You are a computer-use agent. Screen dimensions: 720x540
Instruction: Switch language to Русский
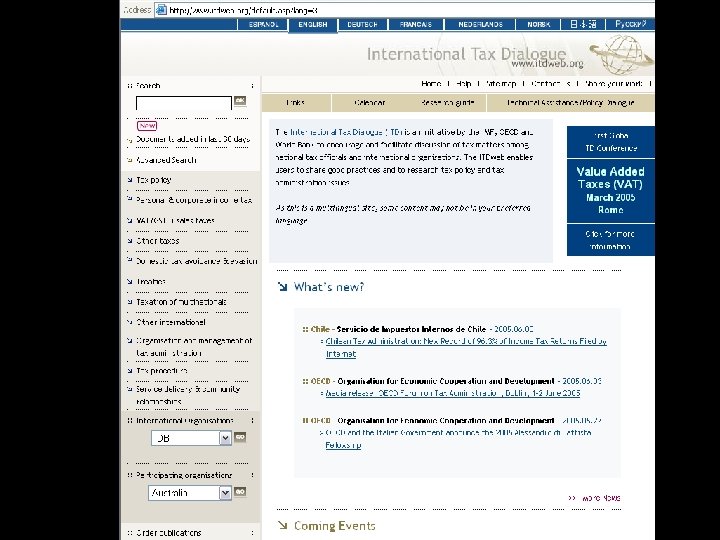(630, 24)
